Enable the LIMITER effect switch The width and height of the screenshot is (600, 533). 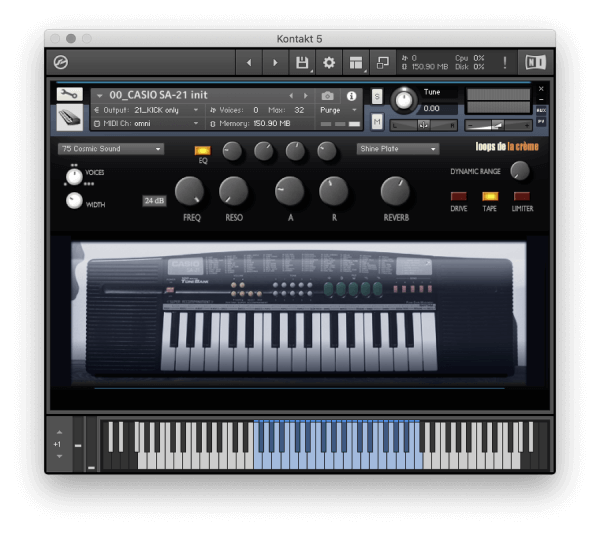click(x=521, y=196)
